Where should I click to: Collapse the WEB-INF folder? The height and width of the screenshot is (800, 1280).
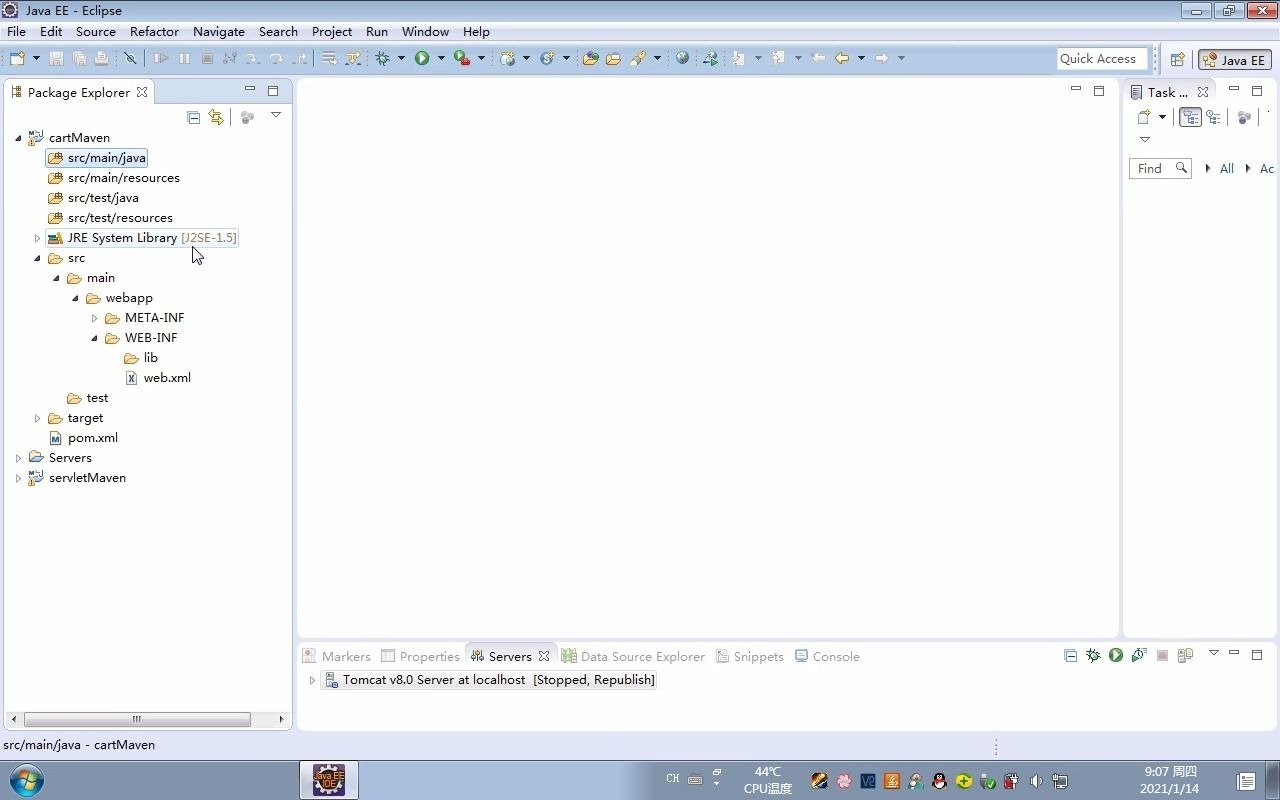tap(95, 338)
